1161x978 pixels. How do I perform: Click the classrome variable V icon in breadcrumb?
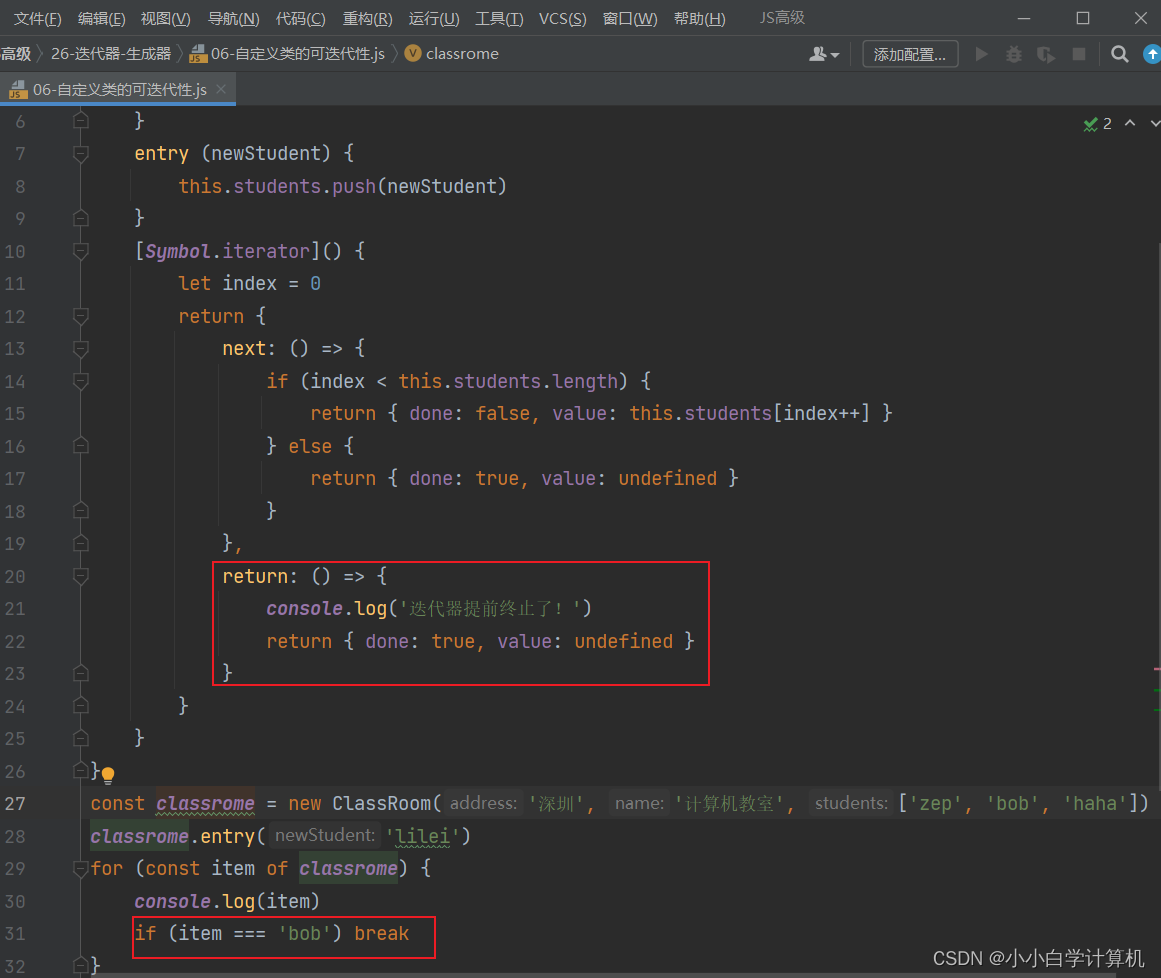pyautogui.click(x=413, y=53)
